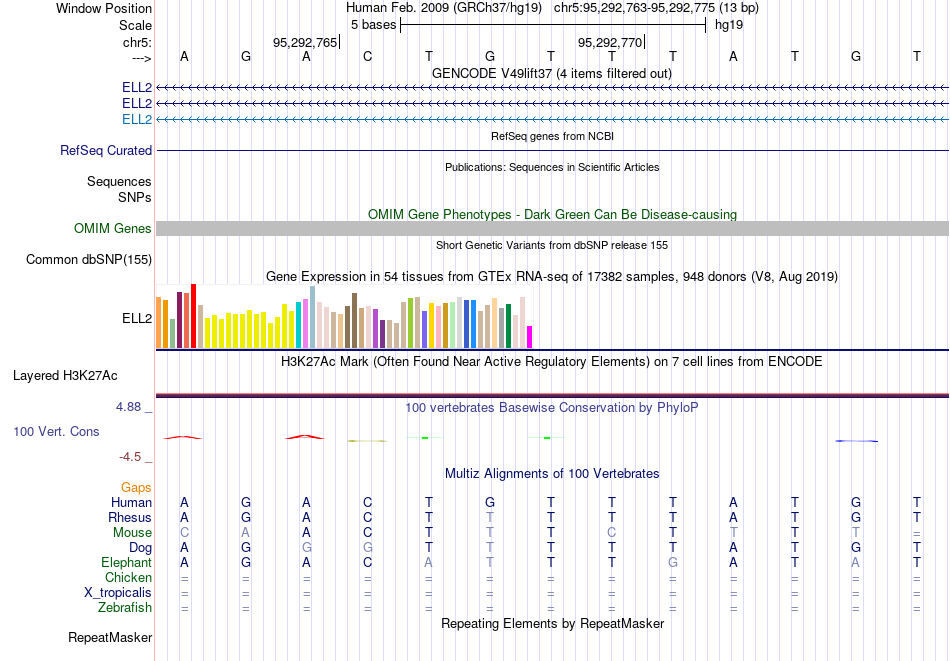Click the RepeatMasker track label

[110, 637]
